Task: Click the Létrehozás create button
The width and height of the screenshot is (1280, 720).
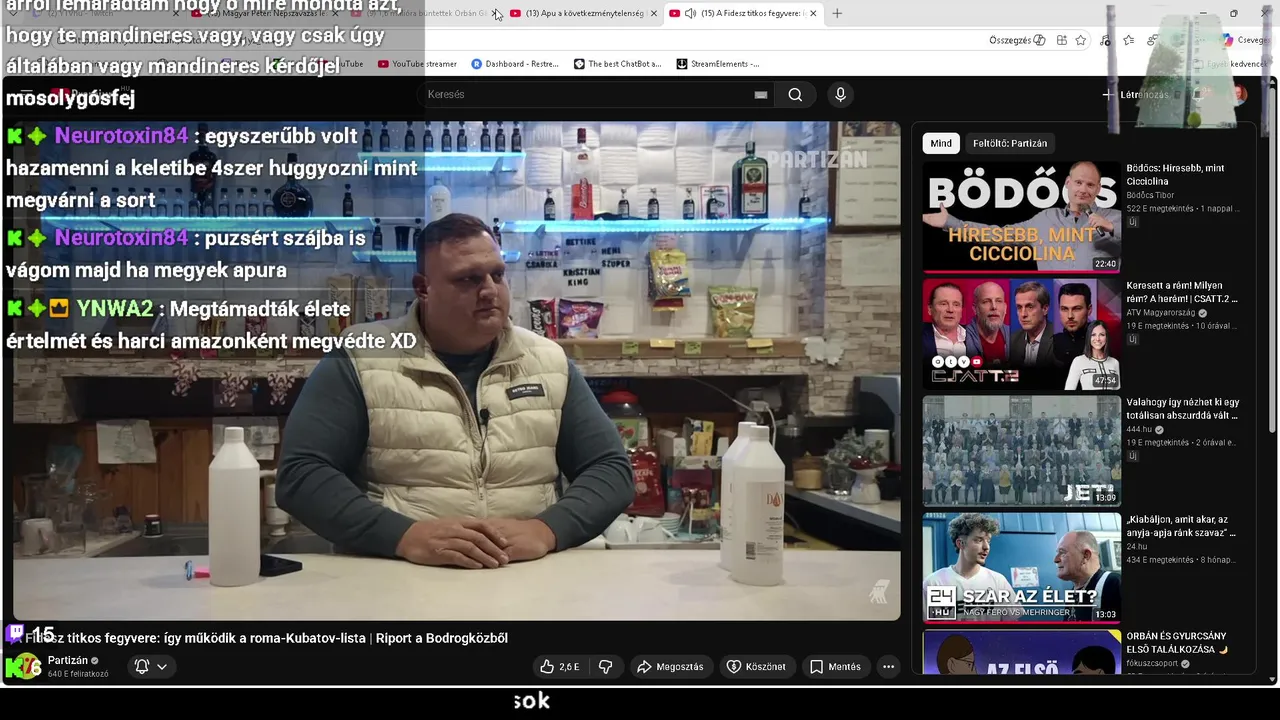Action: click(x=1136, y=94)
